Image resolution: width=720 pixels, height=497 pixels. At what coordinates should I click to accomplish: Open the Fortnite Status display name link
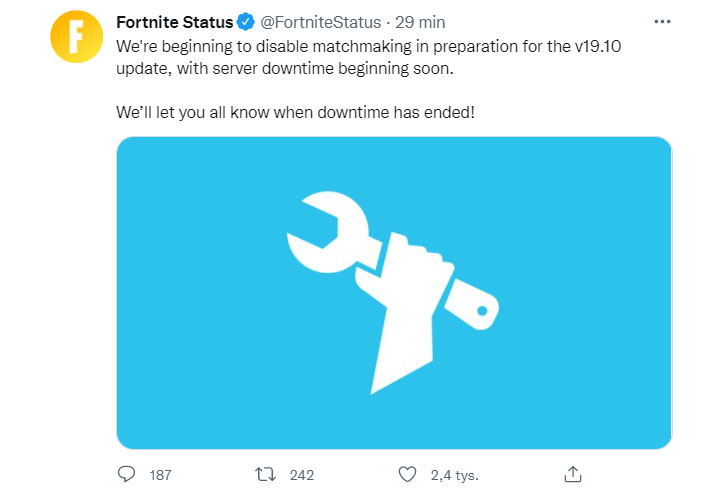point(174,21)
